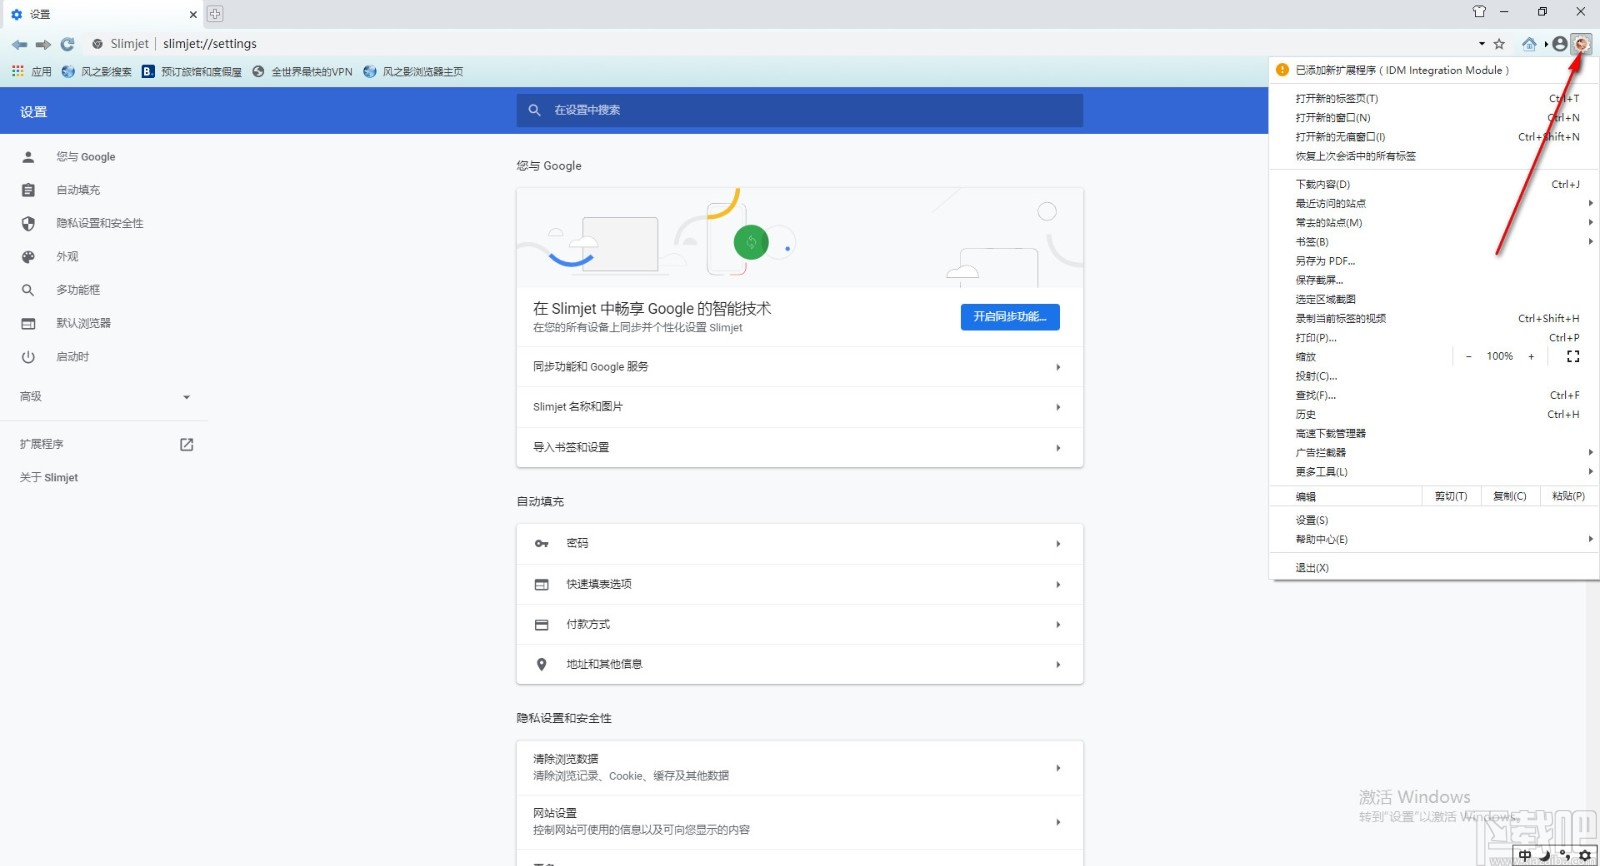Choose 选定区域截图 from the menu
This screenshot has width=1600, height=866.
click(x=1434, y=299)
